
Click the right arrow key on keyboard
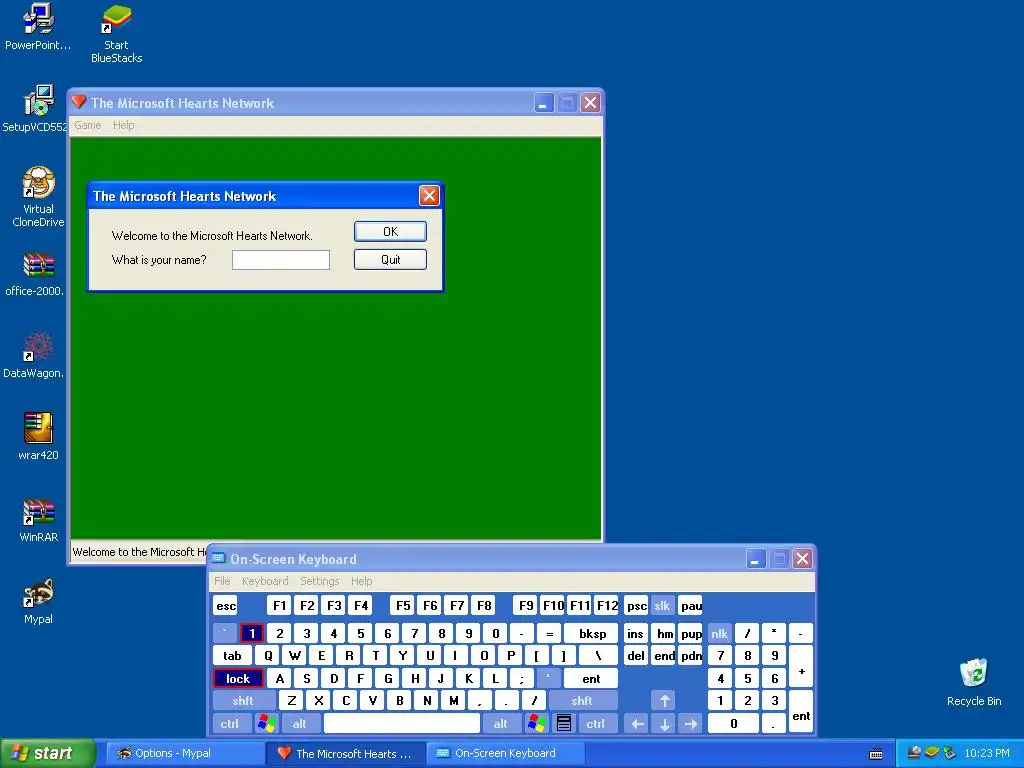[691, 724]
